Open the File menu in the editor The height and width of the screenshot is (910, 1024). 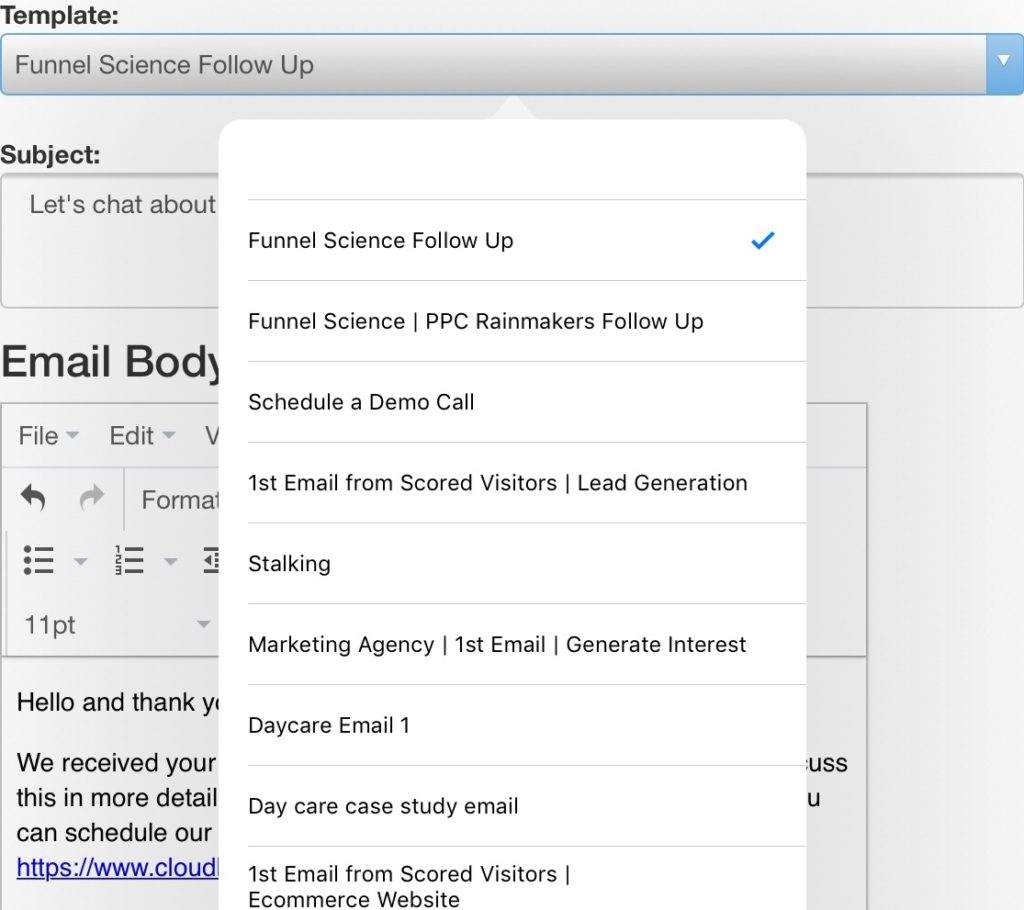48,436
